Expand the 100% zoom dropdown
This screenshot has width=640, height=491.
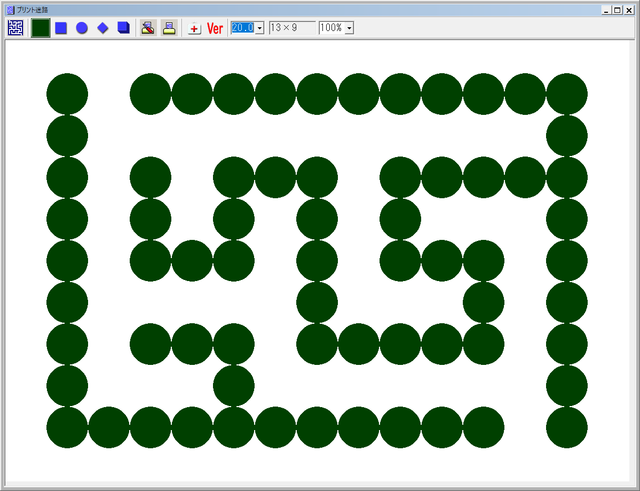(x=348, y=28)
